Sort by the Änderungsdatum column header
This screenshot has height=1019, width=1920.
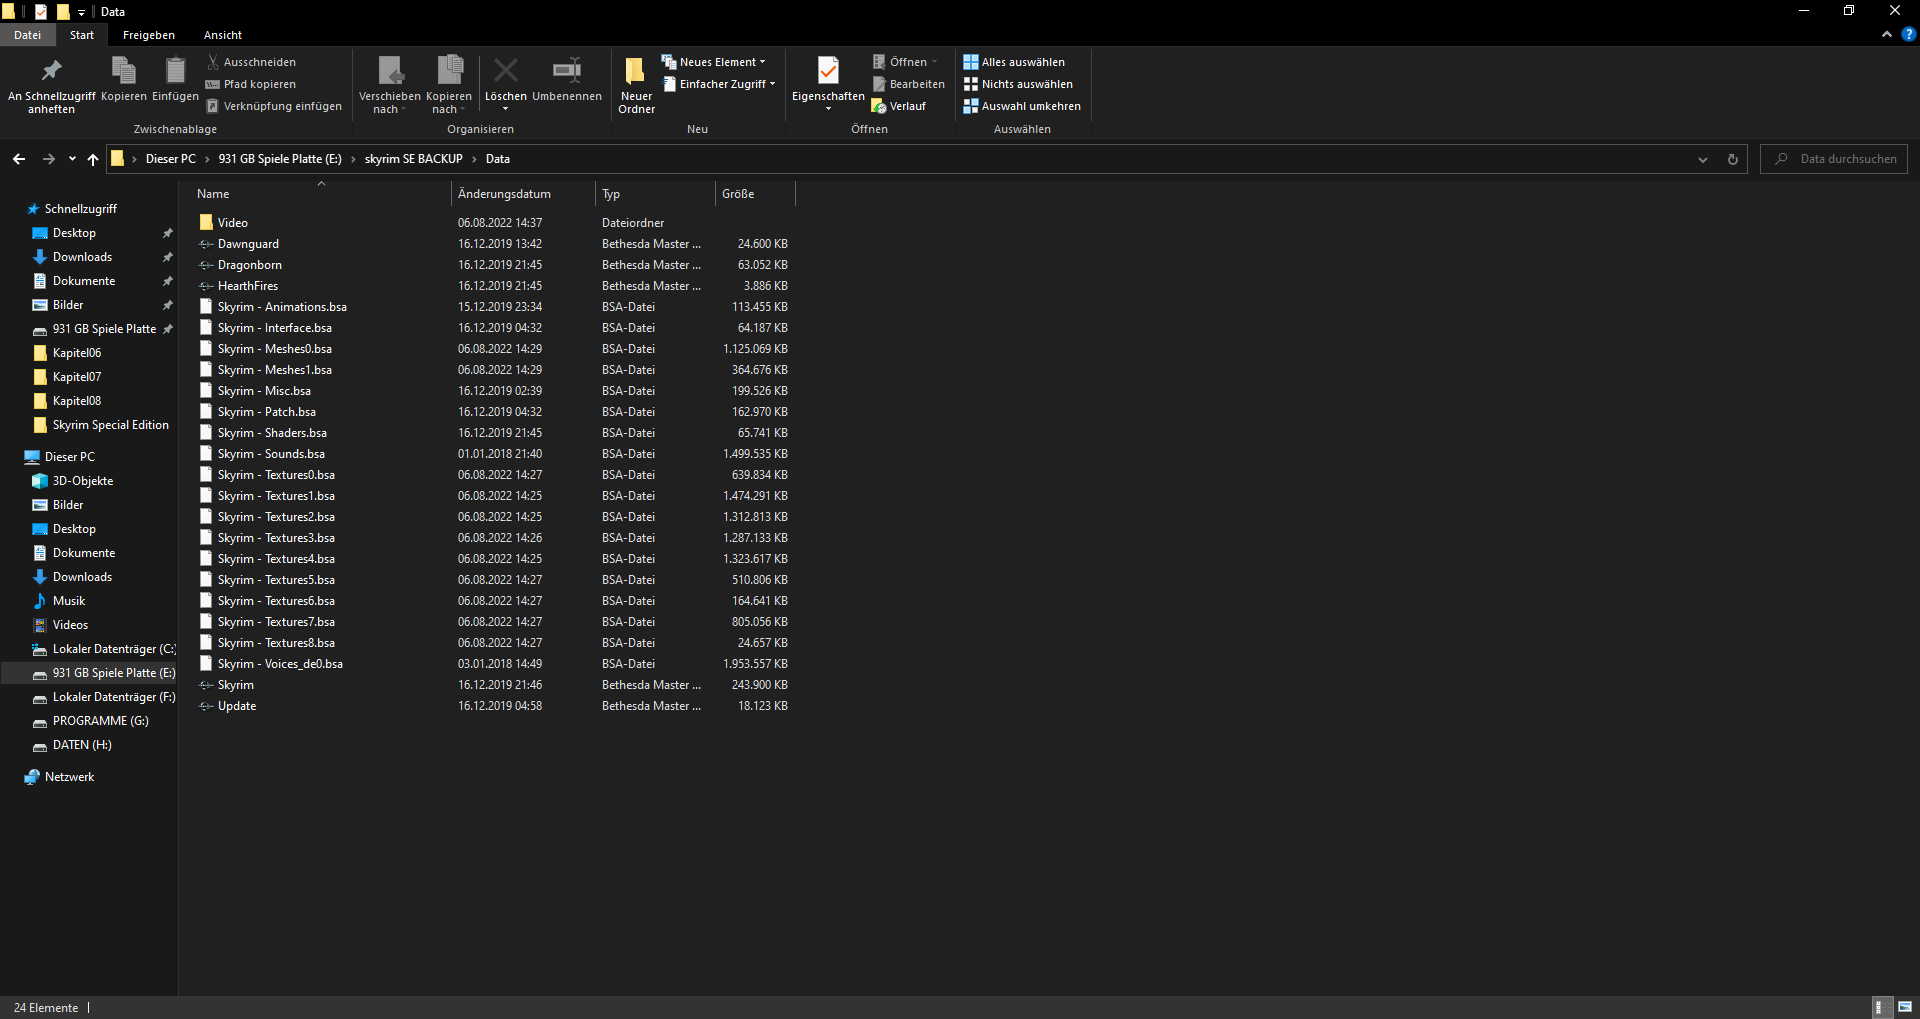[x=523, y=194]
